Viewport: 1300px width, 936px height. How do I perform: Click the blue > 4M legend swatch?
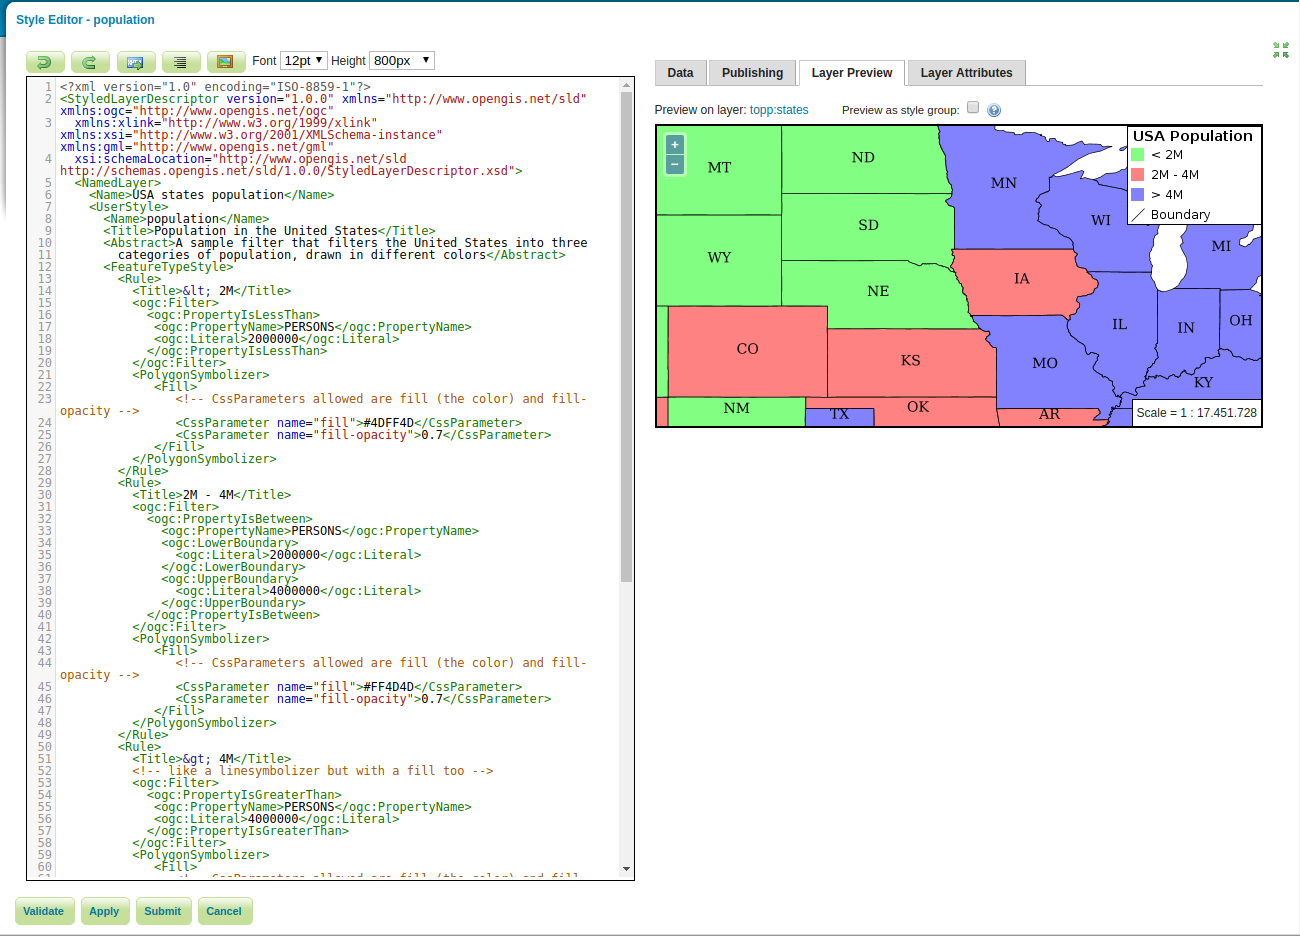1138,195
